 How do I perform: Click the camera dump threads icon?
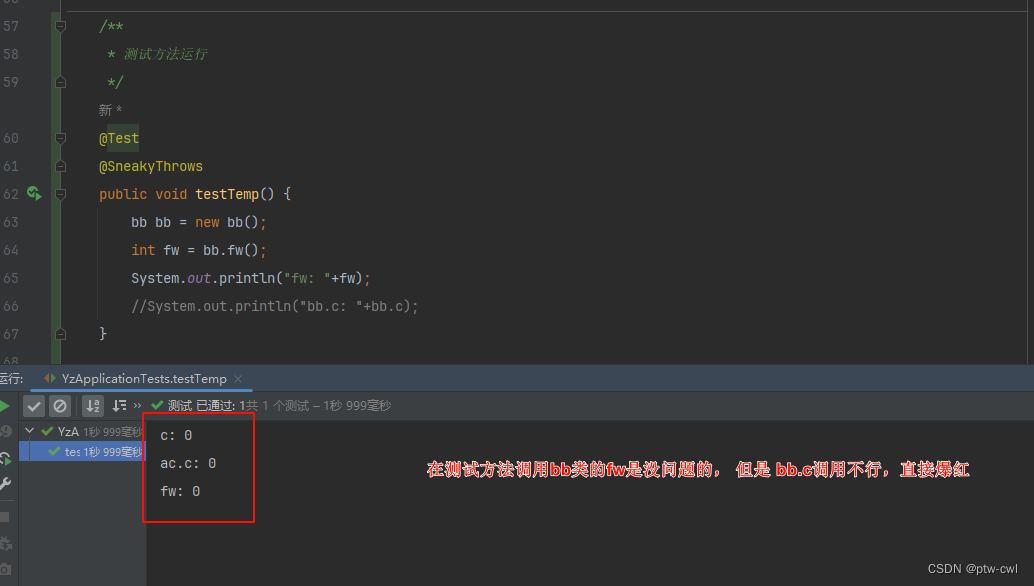point(5,569)
